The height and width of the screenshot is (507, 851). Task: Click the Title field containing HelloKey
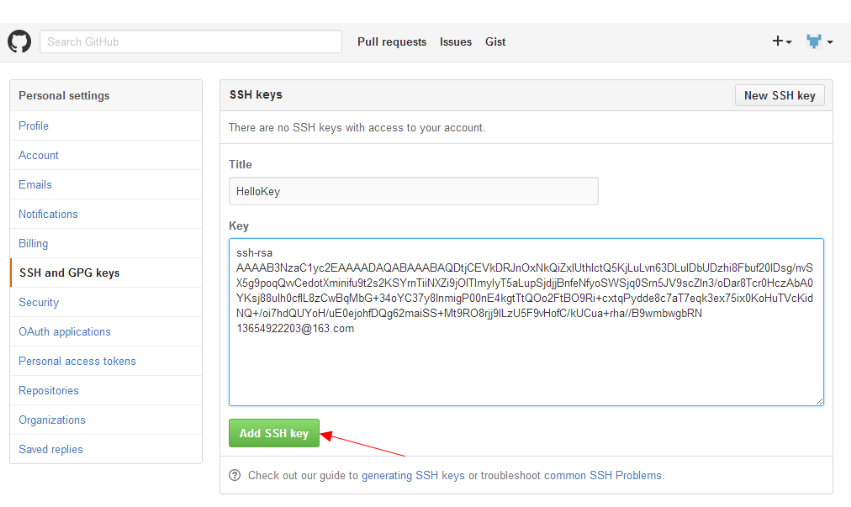pyautogui.click(x=414, y=191)
